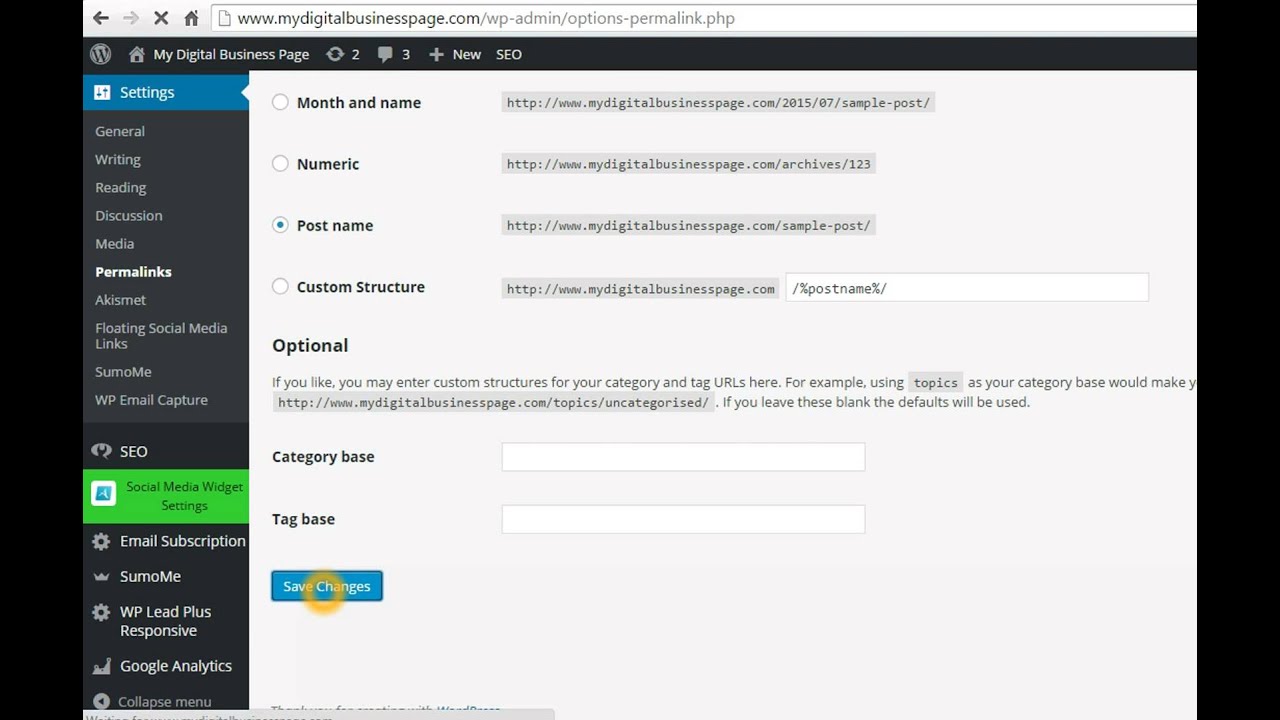Open the Permalinks settings item
Viewport: 1280px width, 720px height.
click(134, 271)
